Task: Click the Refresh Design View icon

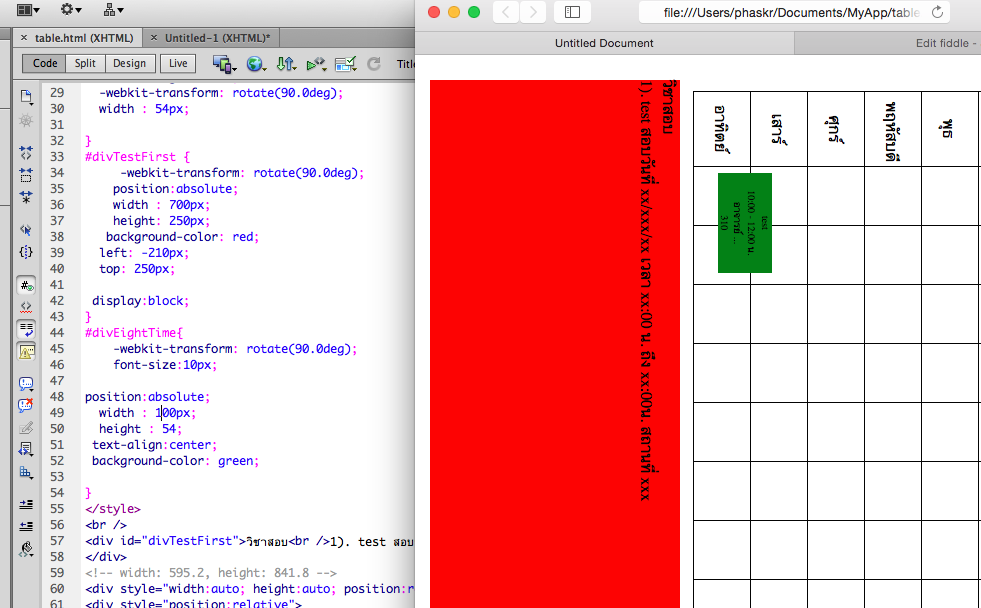Action: [x=374, y=64]
